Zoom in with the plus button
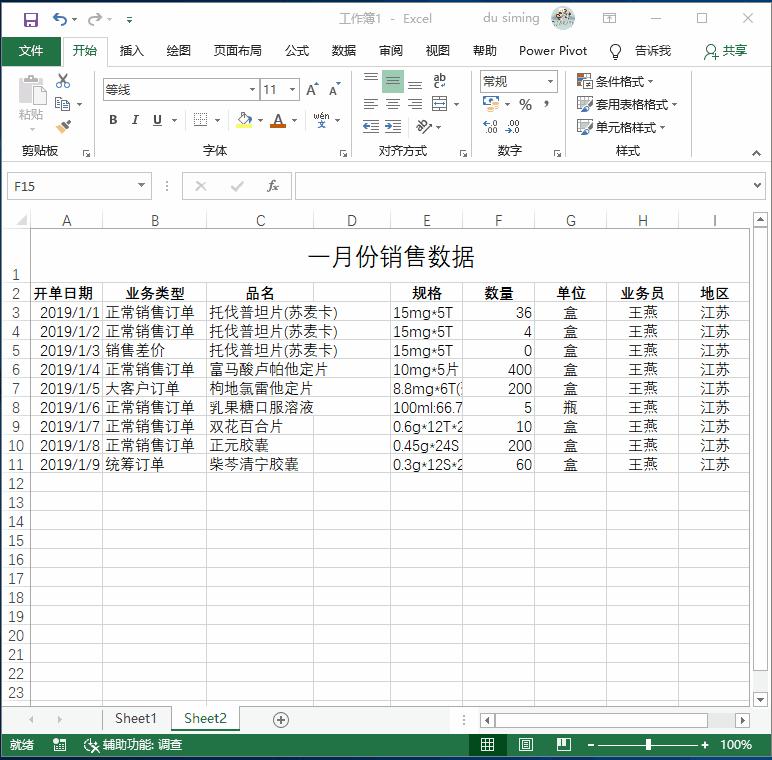The width and height of the screenshot is (772, 760). point(705,745)
